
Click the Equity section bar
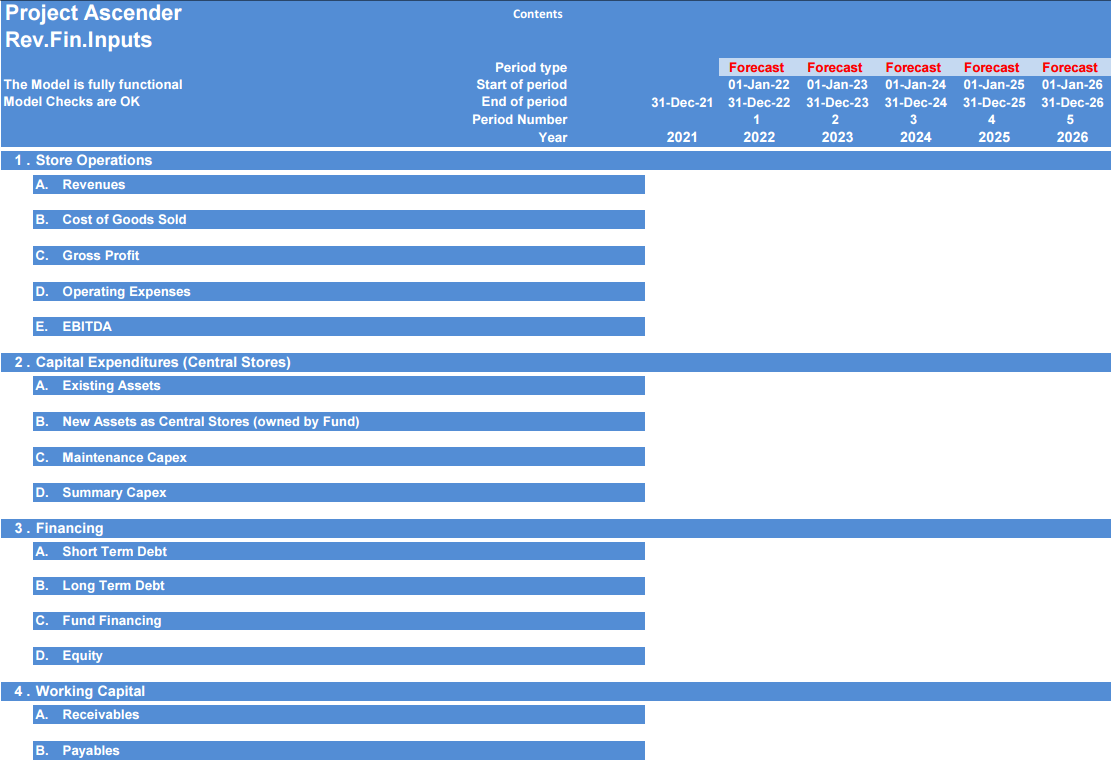pos(339,656)
